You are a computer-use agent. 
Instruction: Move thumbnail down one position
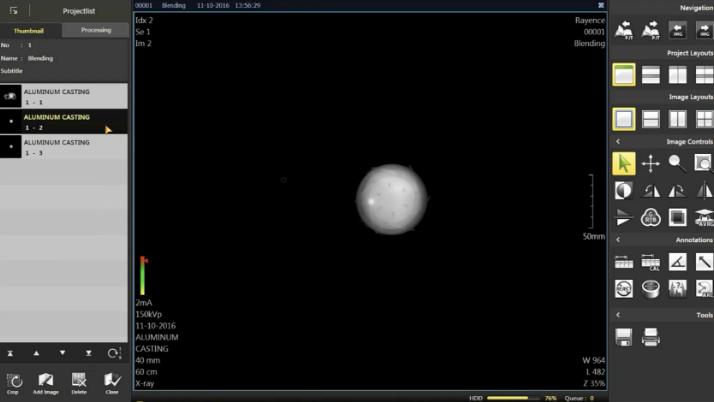click(x=62, y=353)
